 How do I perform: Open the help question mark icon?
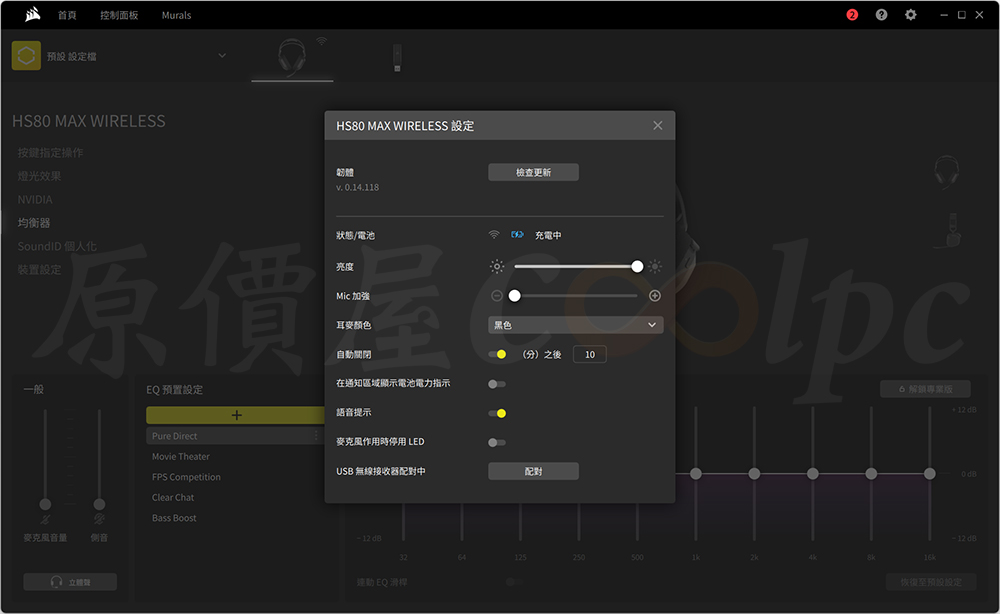[881, 15]
